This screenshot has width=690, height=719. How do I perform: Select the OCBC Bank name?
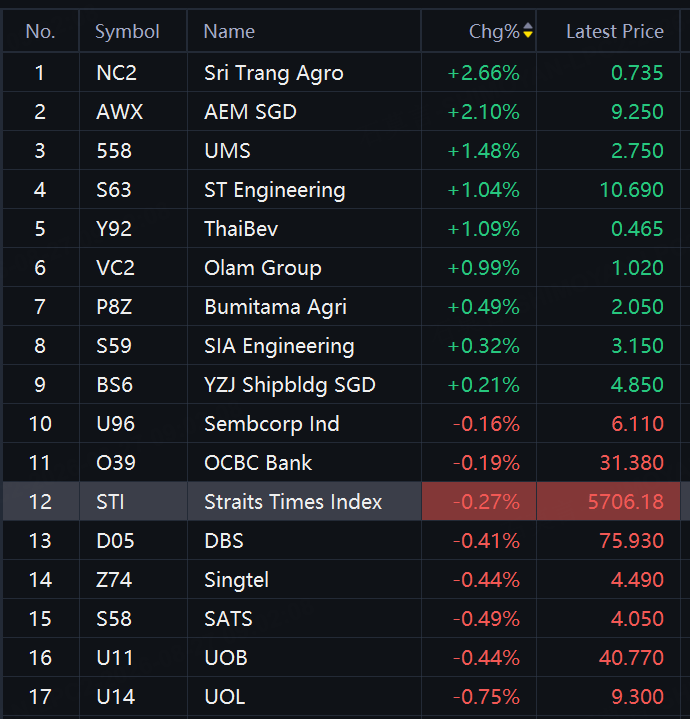pyautogui.click(x=258, y=463)
